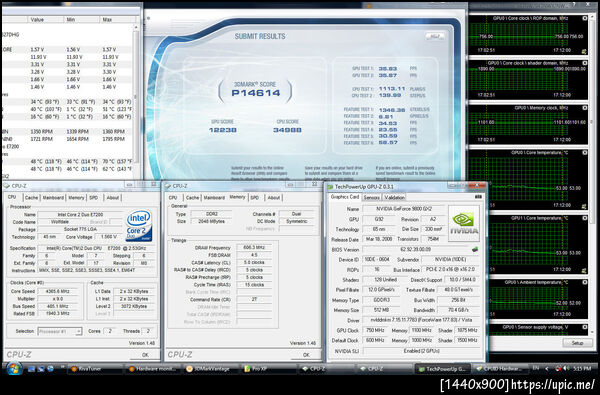Click the corner box icon of the GPU0 Core temperature graph
Viewport: 600px width, 395px height.
tap(585, 153)
